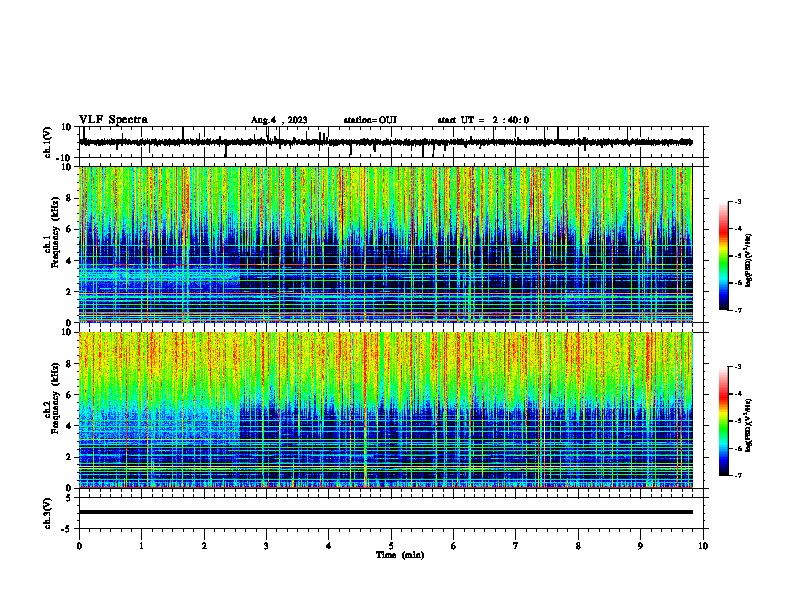Click the '-3' label on ch.2 color scale
792x612 pixels.
pos(738,367)
